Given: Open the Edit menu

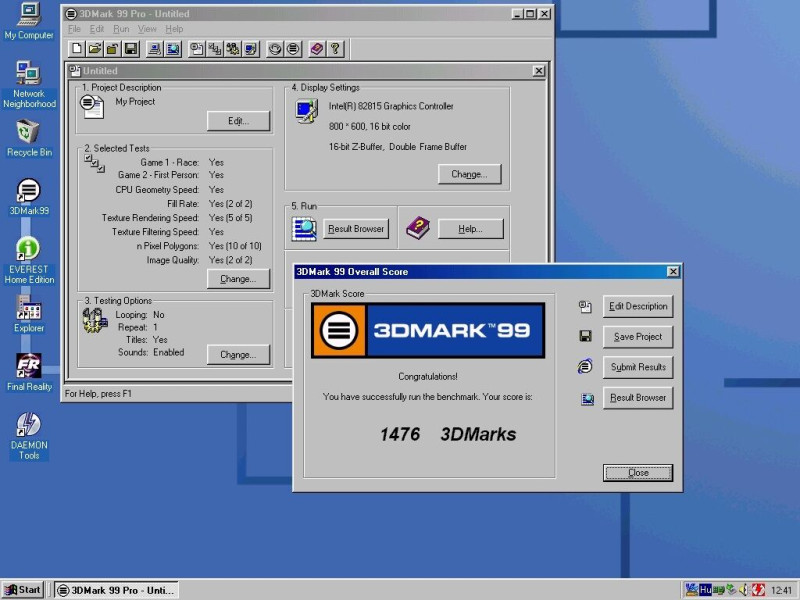Looking at the screenshot, I should click(x=96, y=29).
